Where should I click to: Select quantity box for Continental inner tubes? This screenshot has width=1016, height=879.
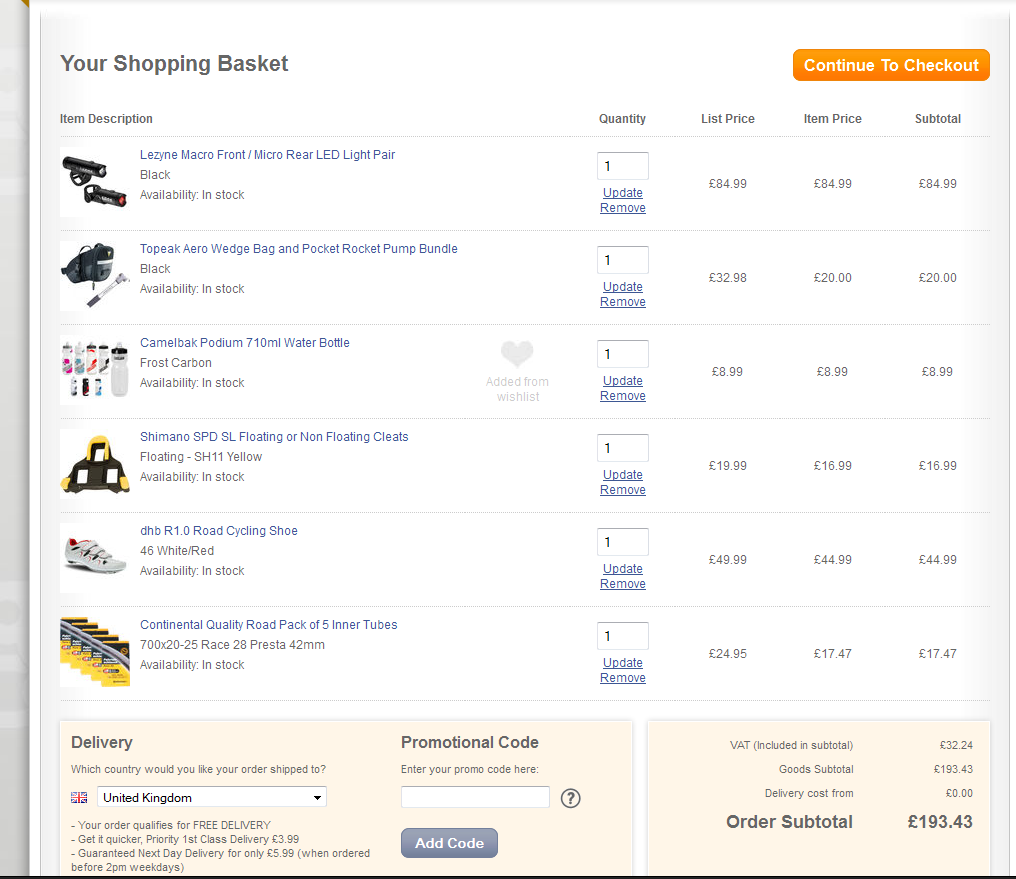tap(622, 636)
